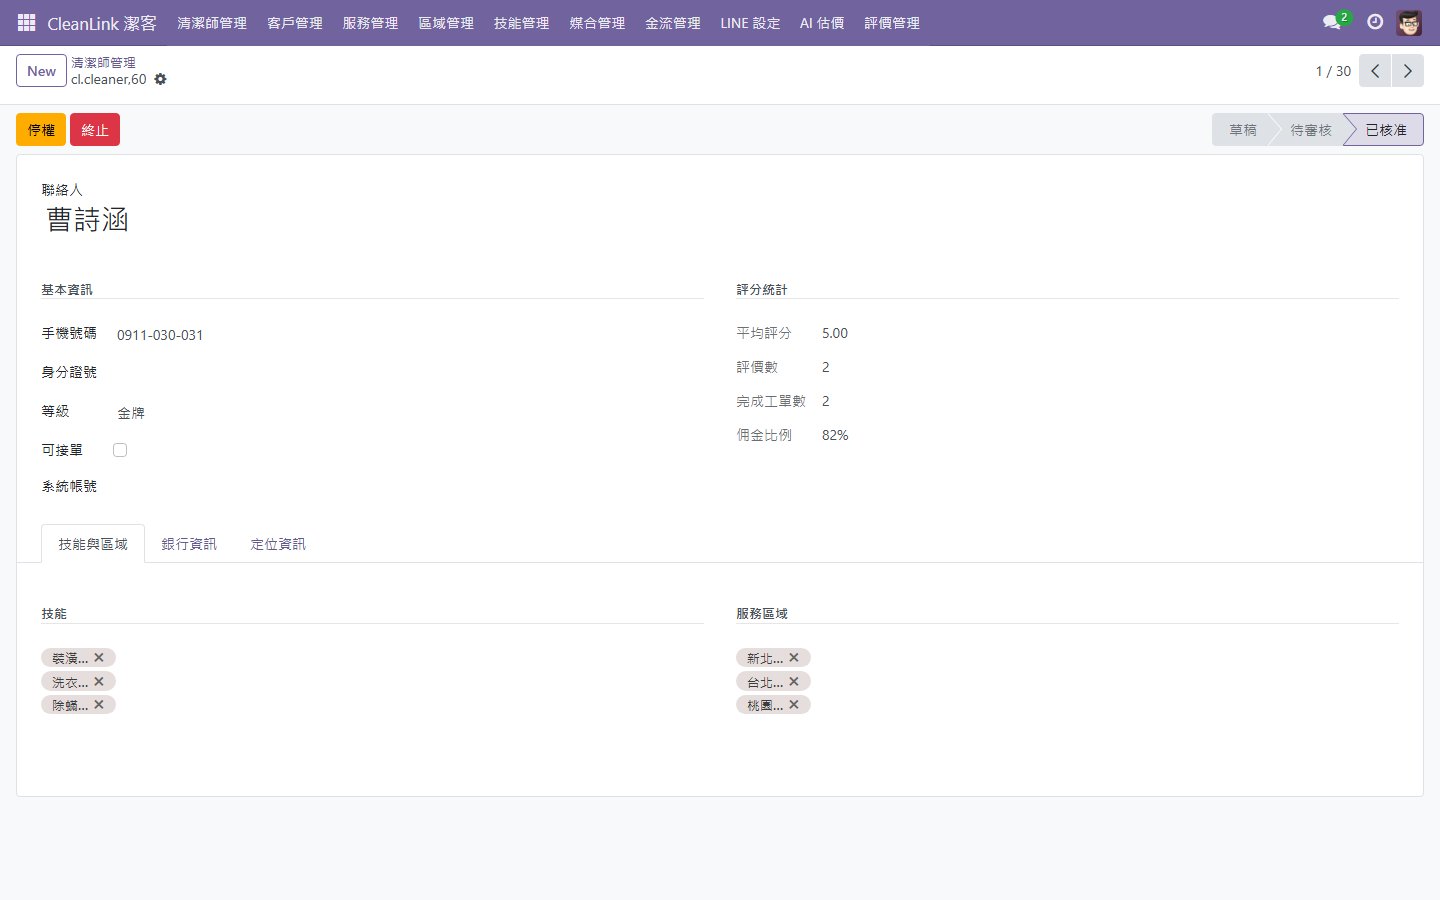
Task: Expand the 金流管理 top menu
Action: 672,23
